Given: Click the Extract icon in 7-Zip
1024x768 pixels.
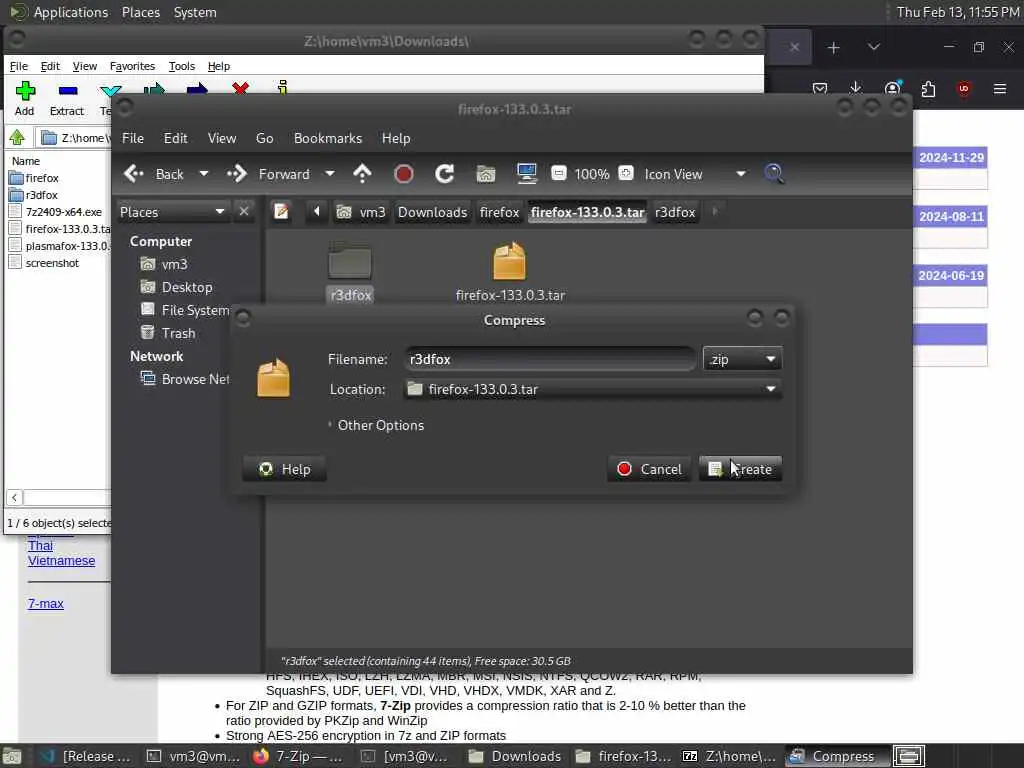Looking at the screenshot, I should click(x=67, y=98).
